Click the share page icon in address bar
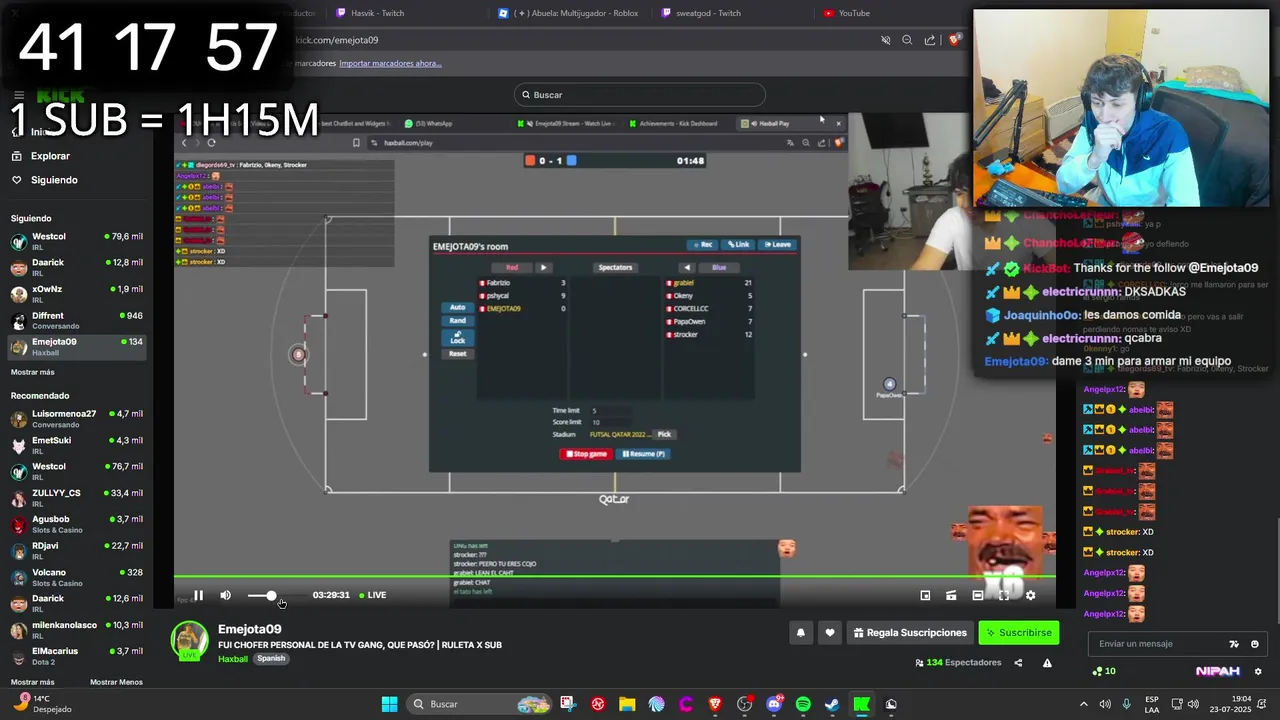This screenshot has height=720, width=1280. point(930,40)
